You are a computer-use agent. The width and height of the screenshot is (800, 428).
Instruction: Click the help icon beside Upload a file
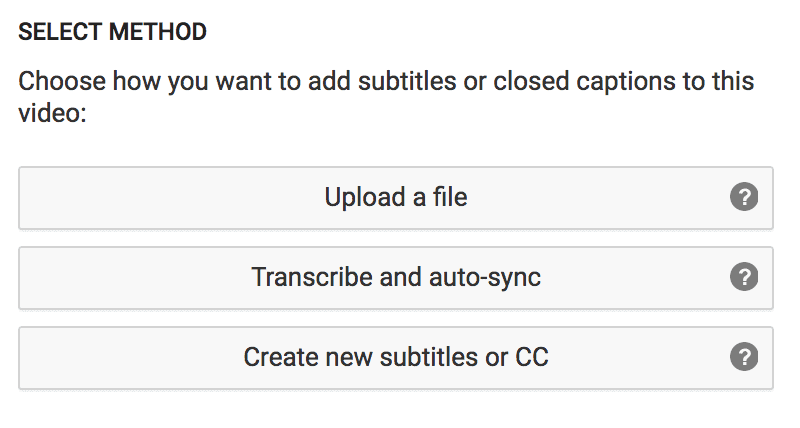tap(744, 197)
